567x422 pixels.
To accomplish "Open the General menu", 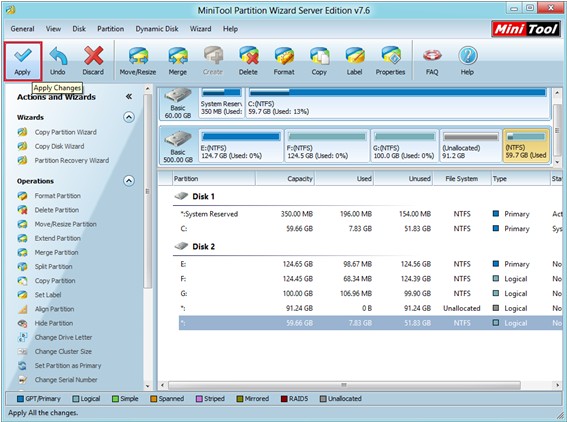I will (22, 29).
